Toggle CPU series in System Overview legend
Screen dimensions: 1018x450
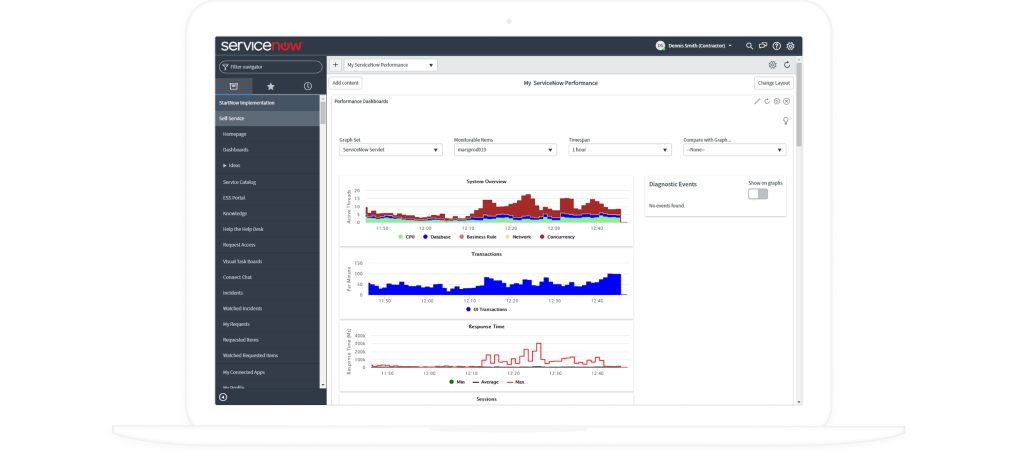[406, 237]
